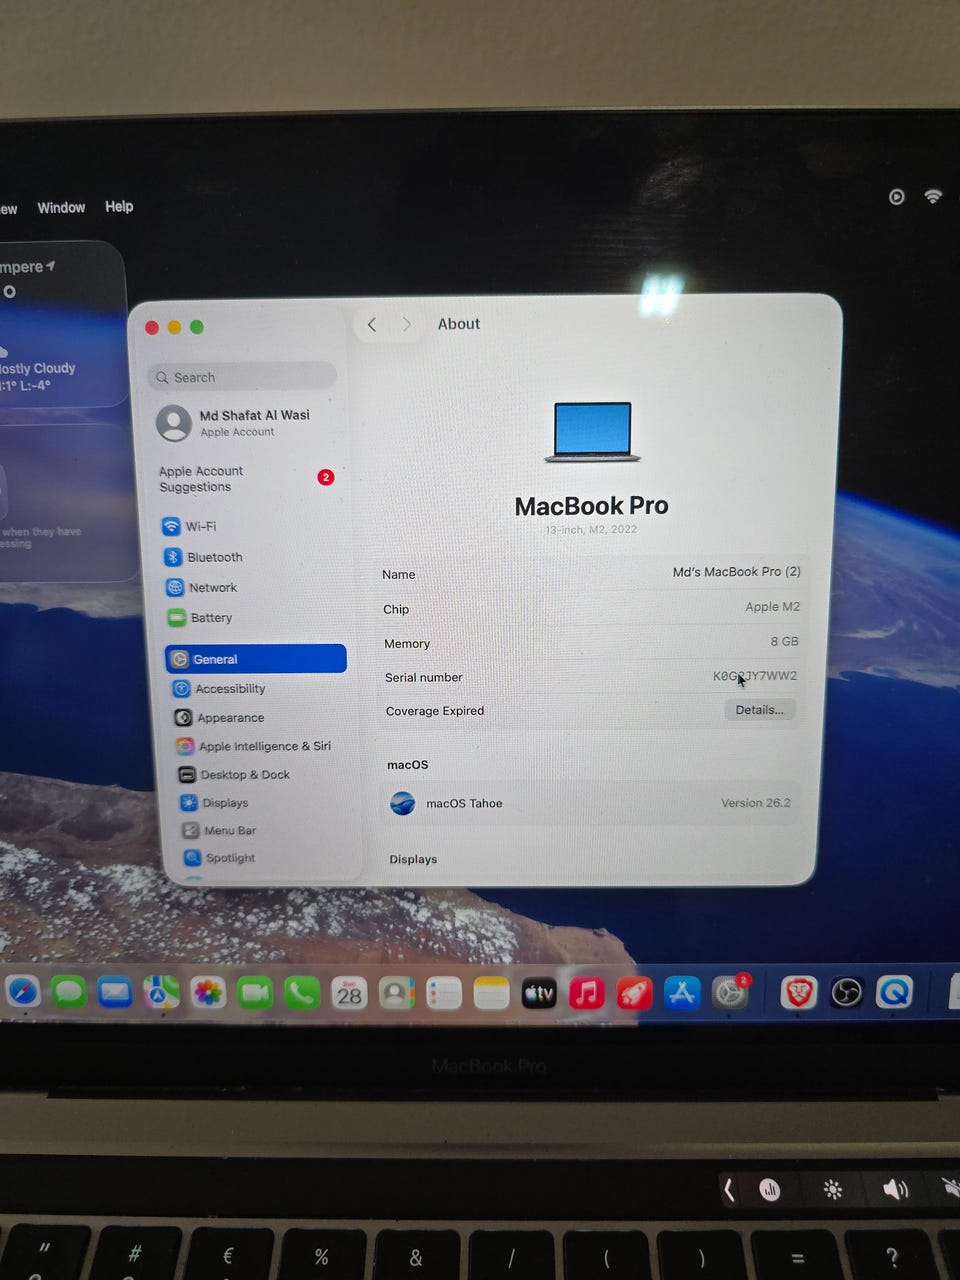The width and height of the screenshot is (960, 1280).
Task: Launch Brave browser from the Dock
Action: coord(798,992)
